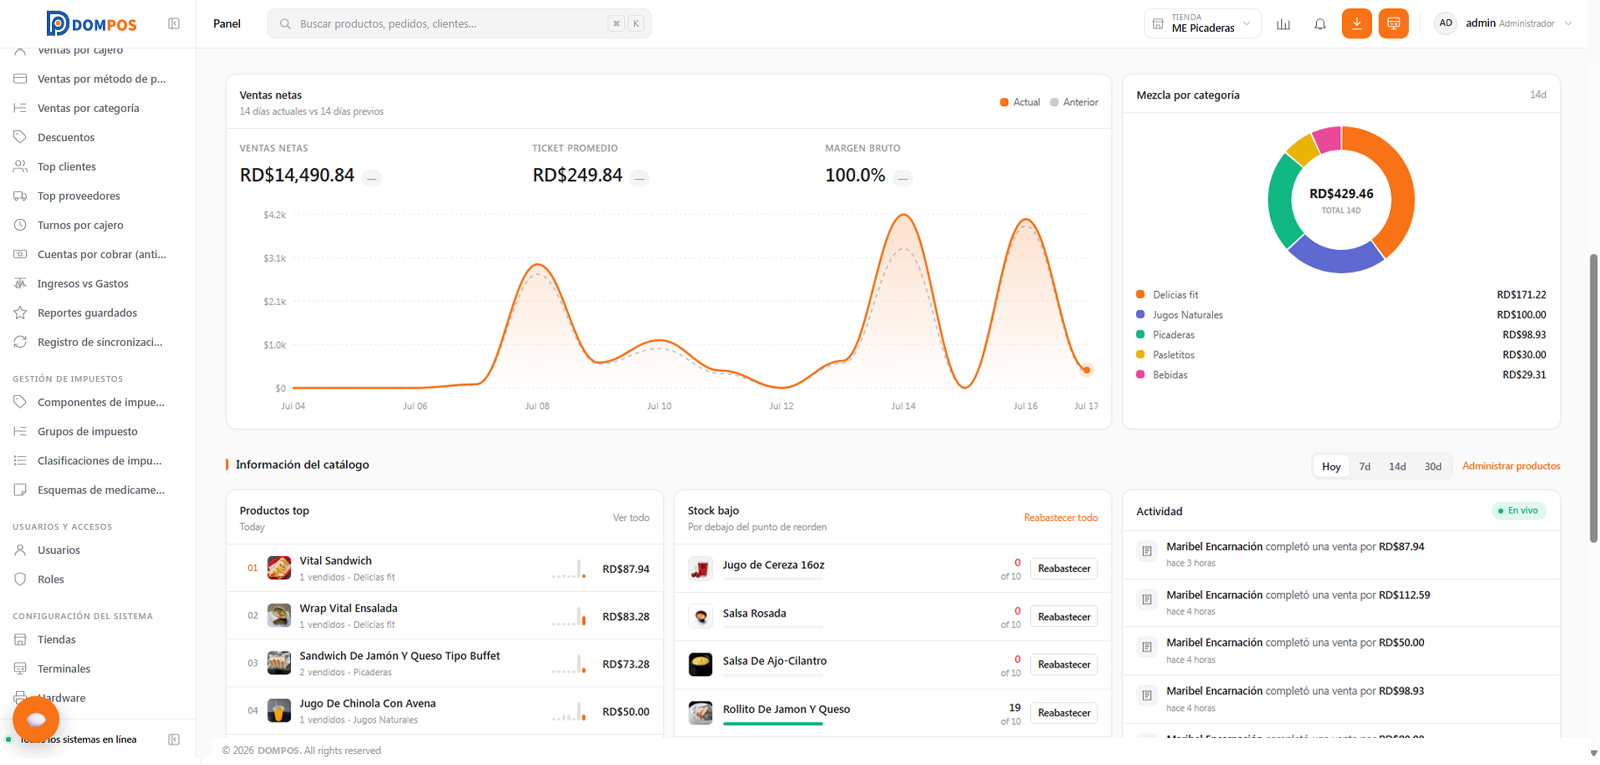Screen dimensions: 1600x765
Task: Expand the admin user menu chevron
Action: (x=1568, y=24)
